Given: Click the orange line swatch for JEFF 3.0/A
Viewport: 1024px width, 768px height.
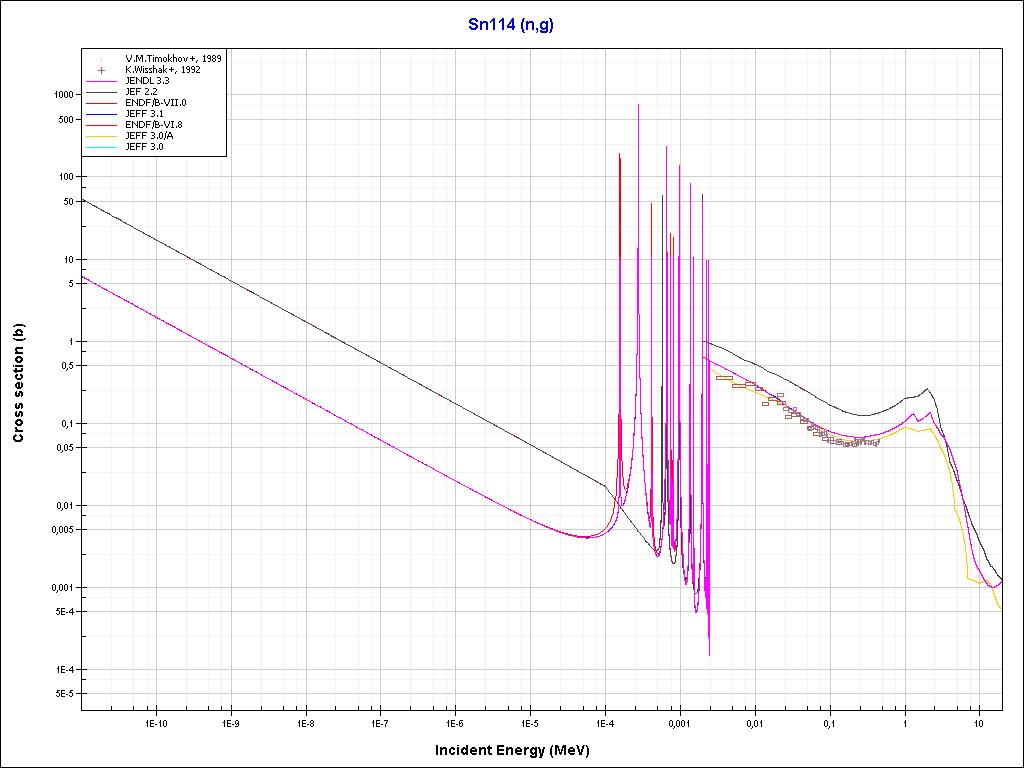Looking at the screenshot, I should tap(102, 136).
